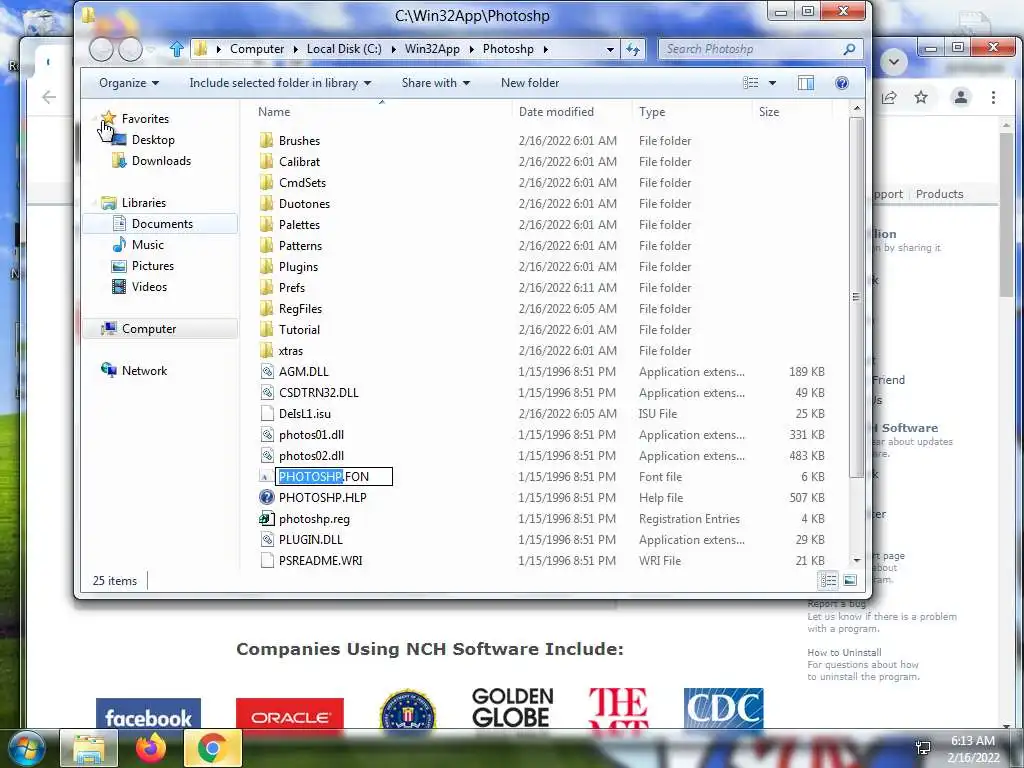
Task: Click the New folder button
Action: click(530, 83)
